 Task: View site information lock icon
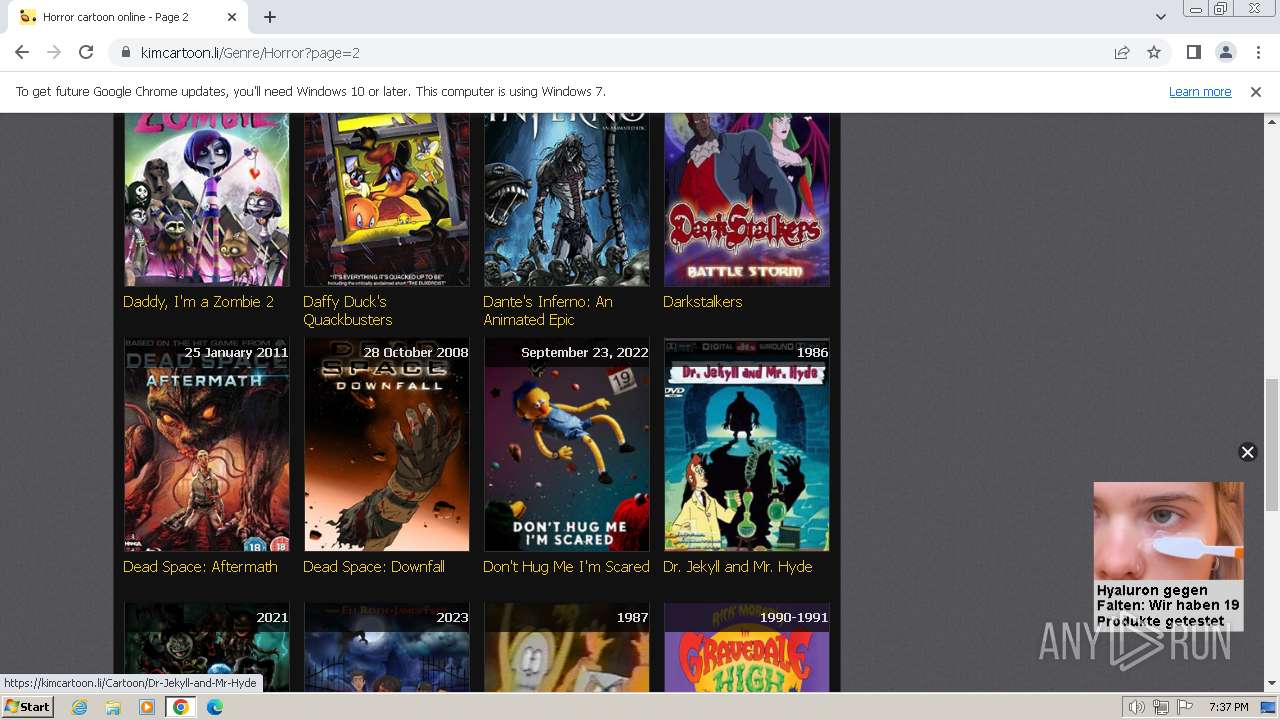tap(126, 52)
